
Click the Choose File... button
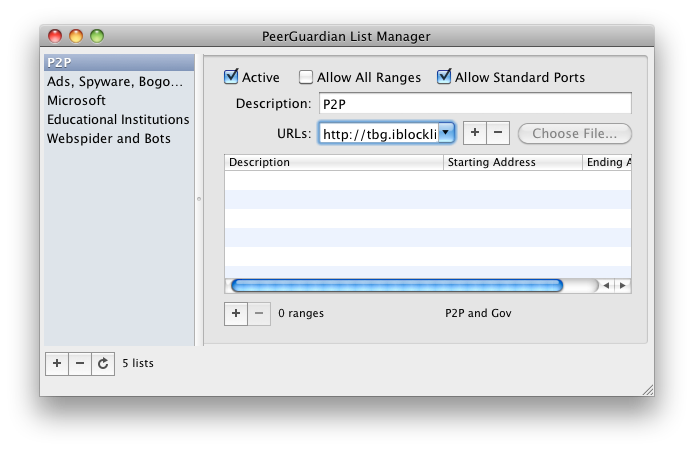(x=574, y=133)
